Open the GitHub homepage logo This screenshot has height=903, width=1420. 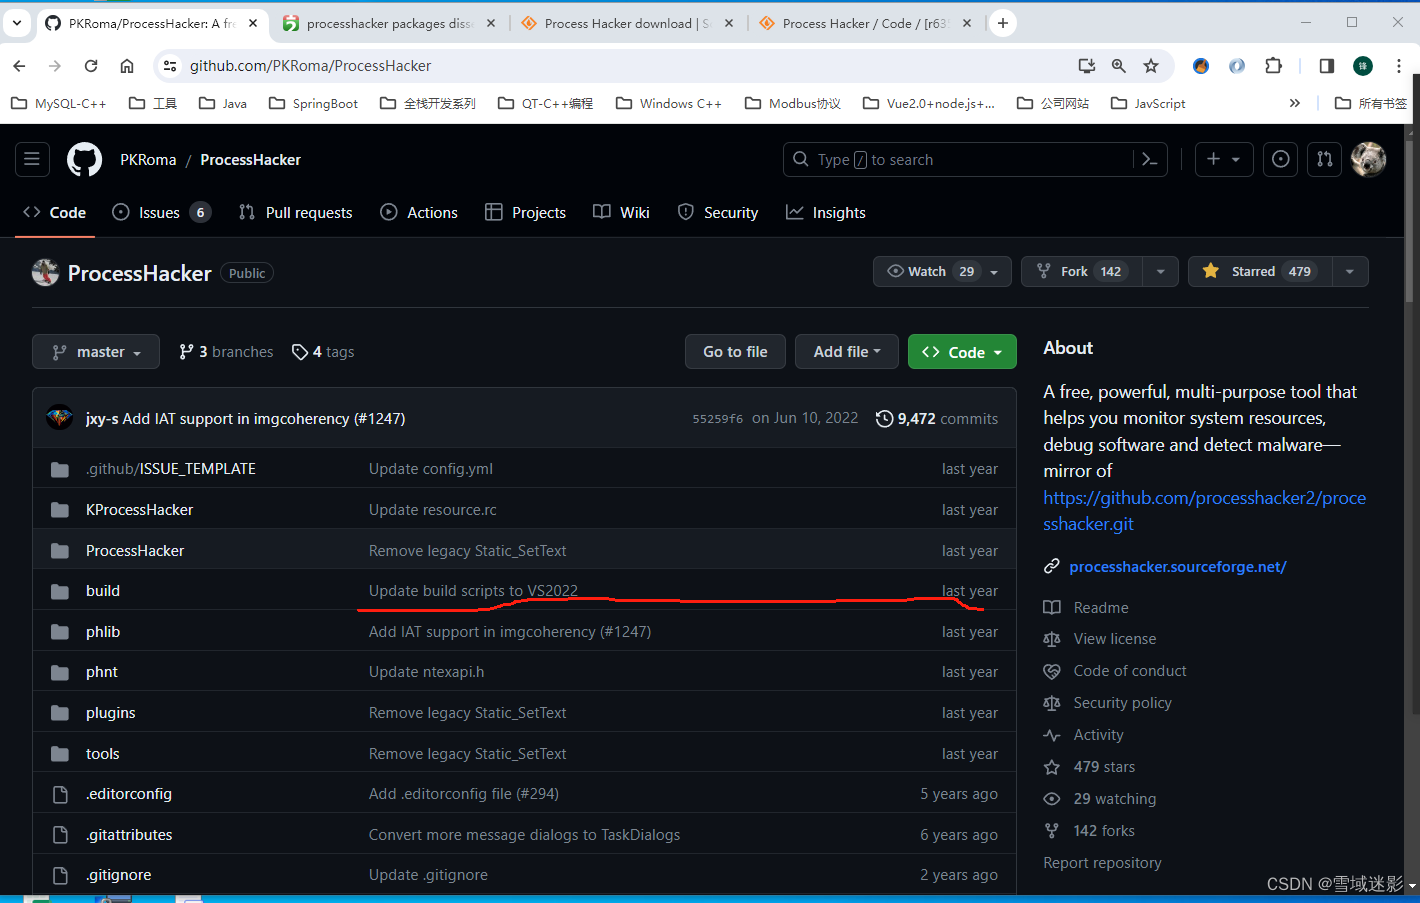tap(84, 160)
